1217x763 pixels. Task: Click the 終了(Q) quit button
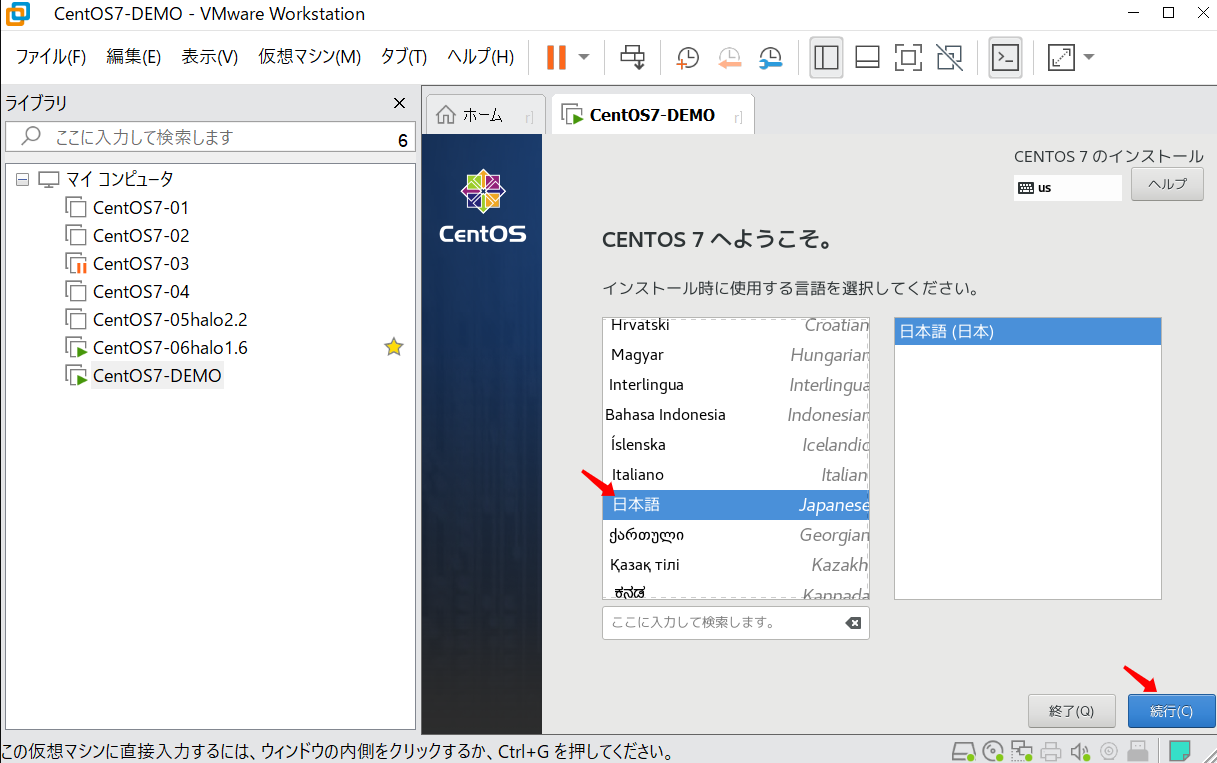(1071, 711)
